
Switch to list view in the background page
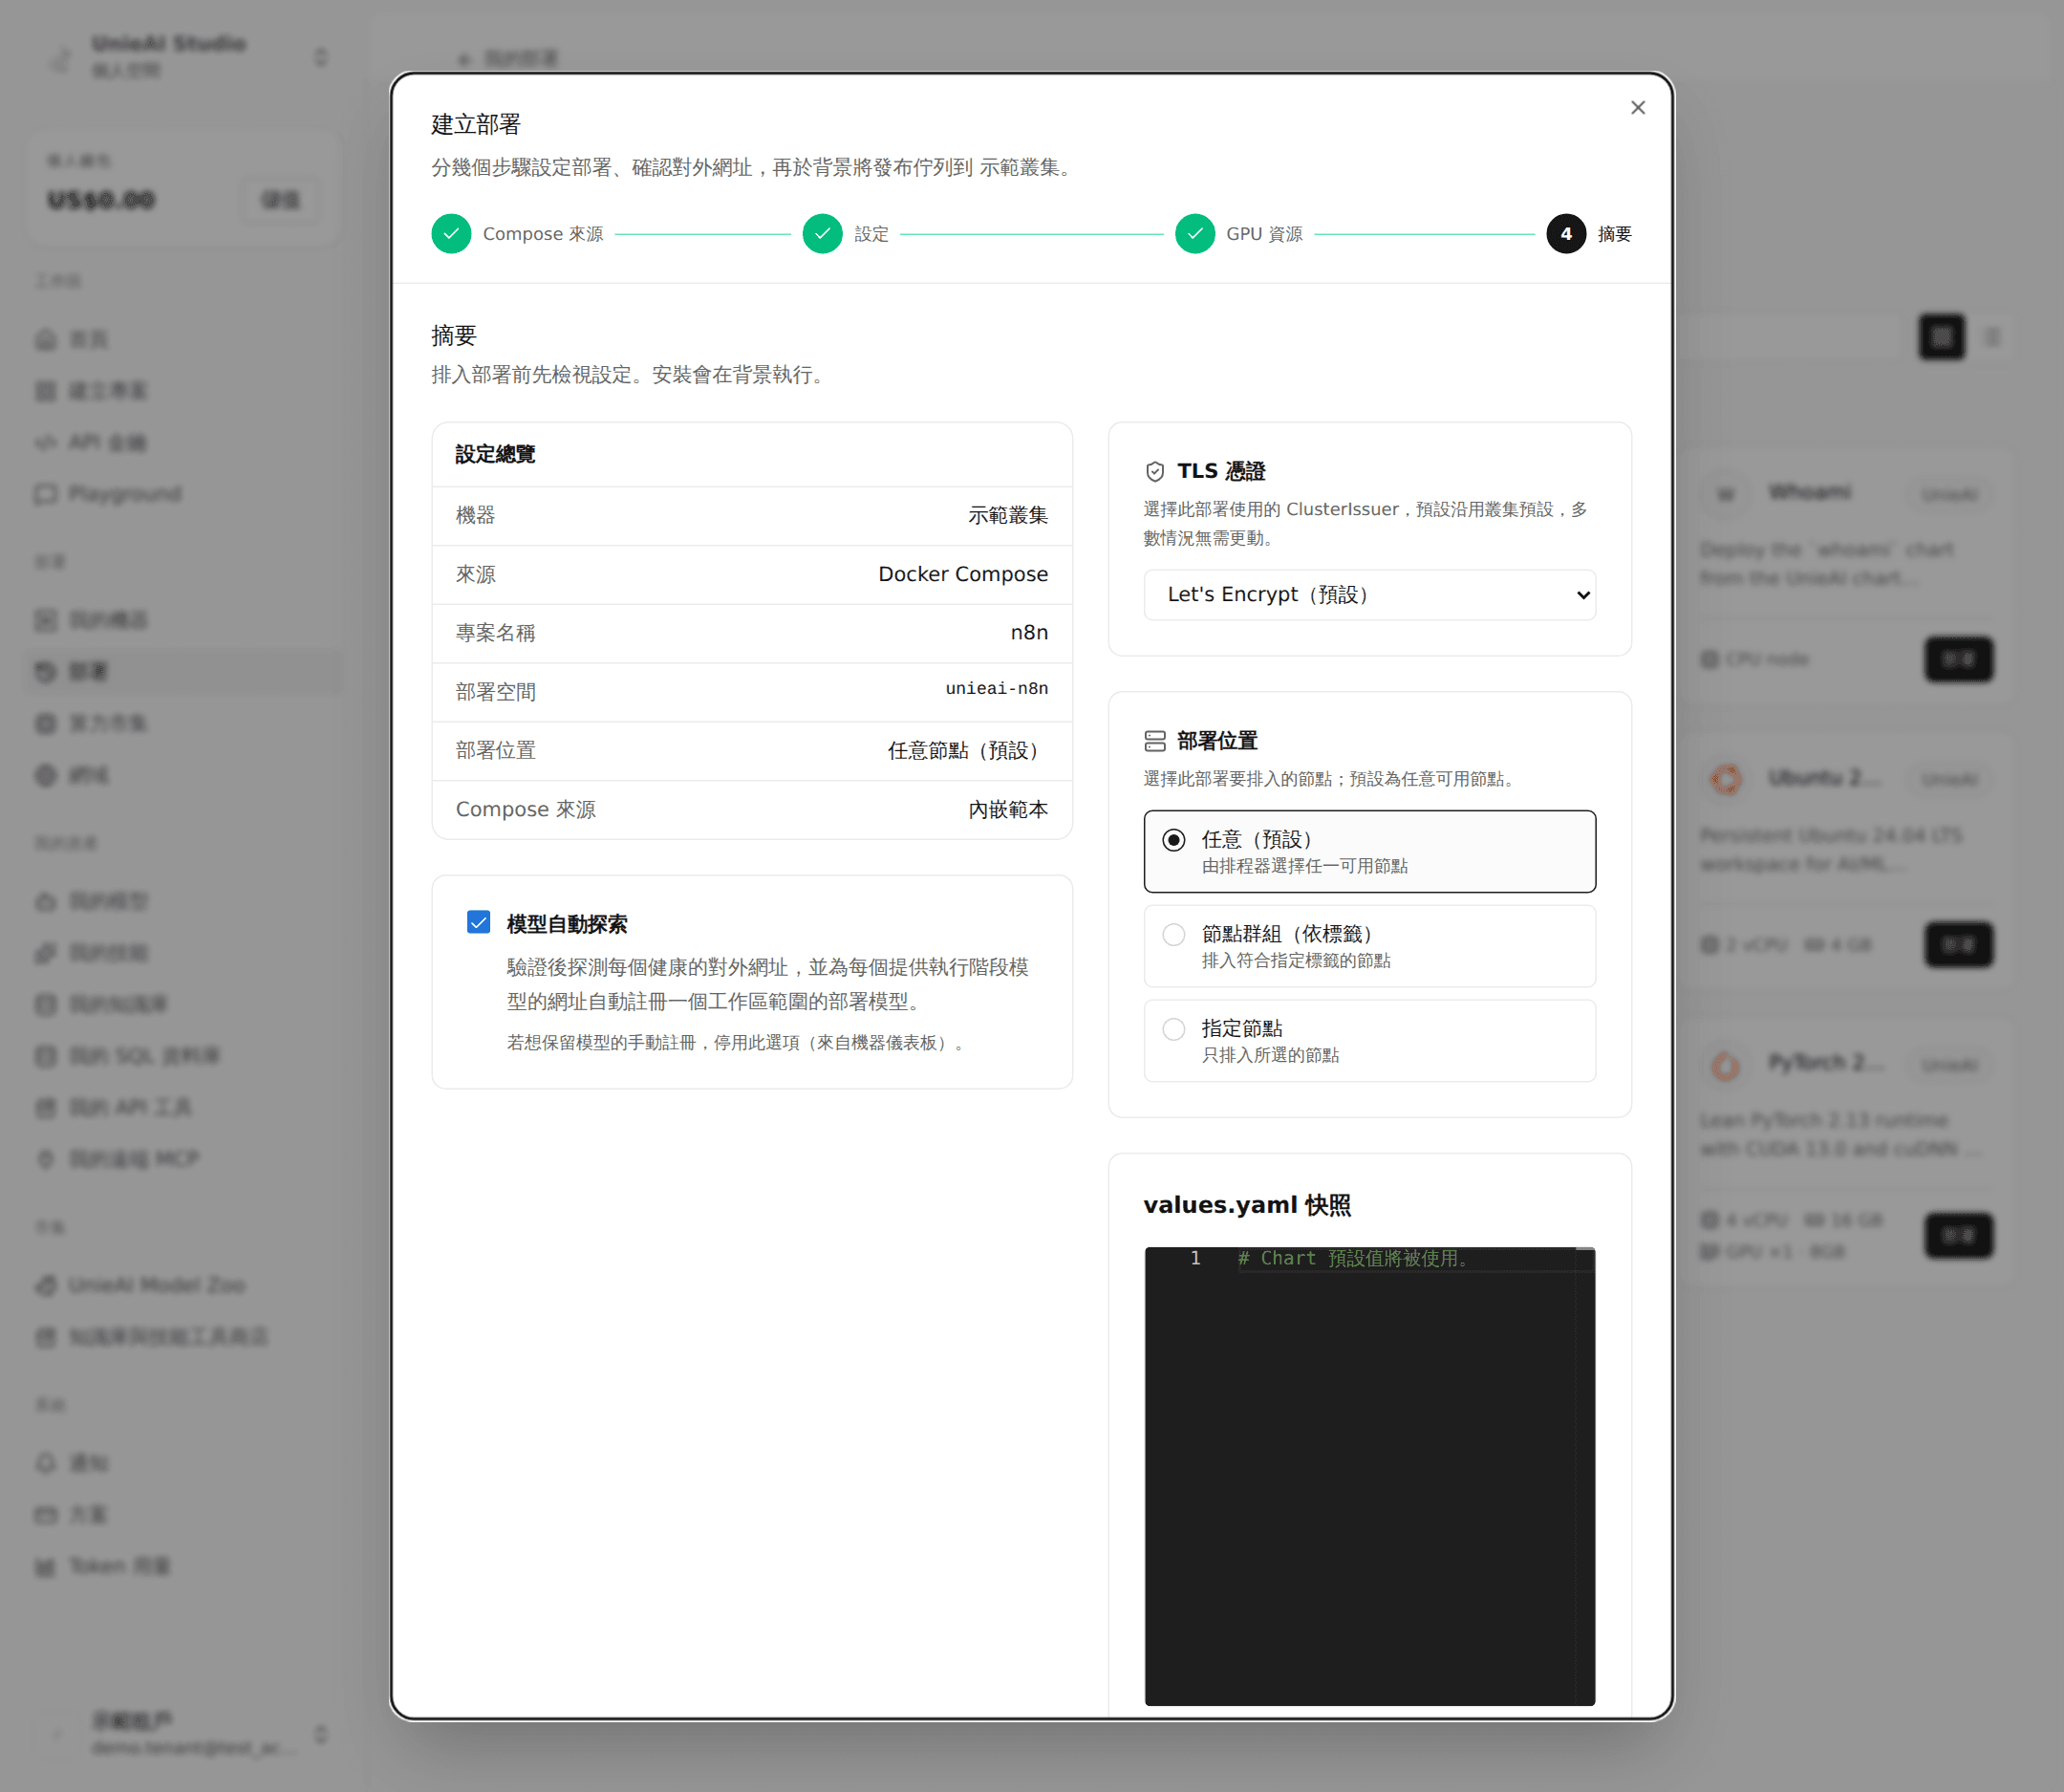[1992, 337]
